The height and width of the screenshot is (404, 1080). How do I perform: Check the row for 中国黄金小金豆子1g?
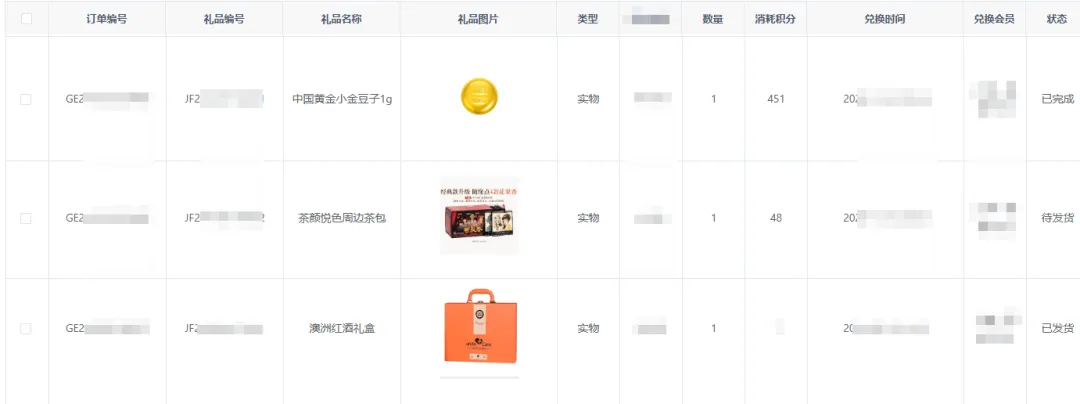point(26,99)
